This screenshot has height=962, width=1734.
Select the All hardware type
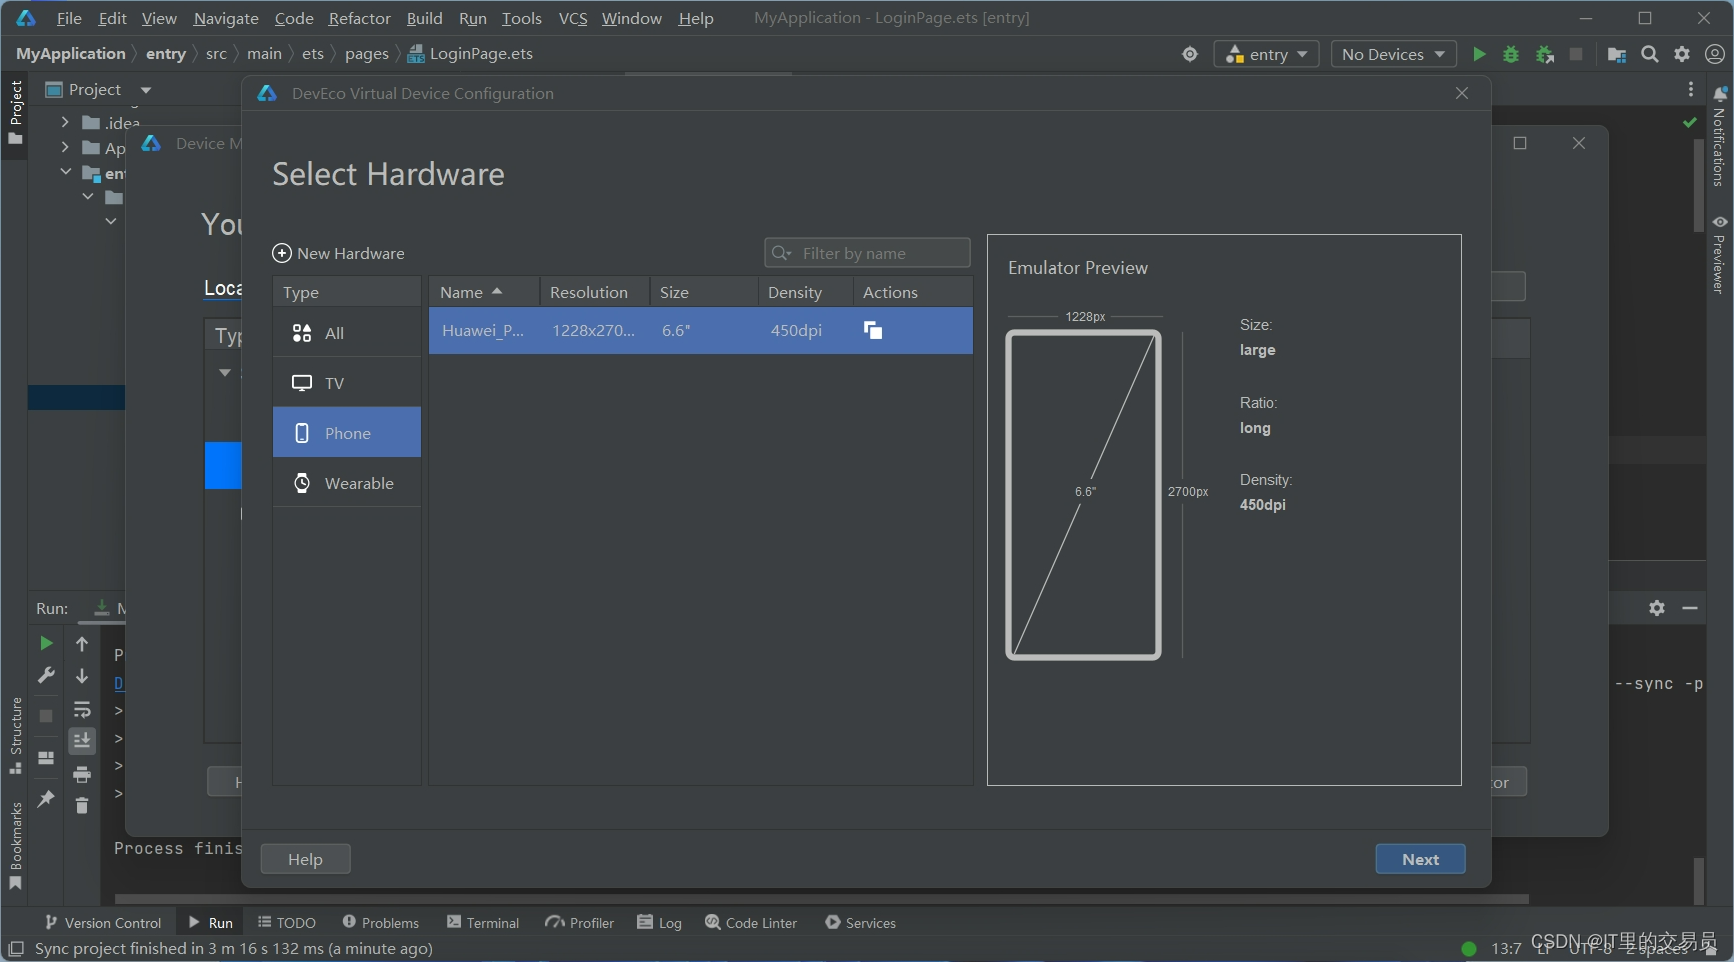347,333
